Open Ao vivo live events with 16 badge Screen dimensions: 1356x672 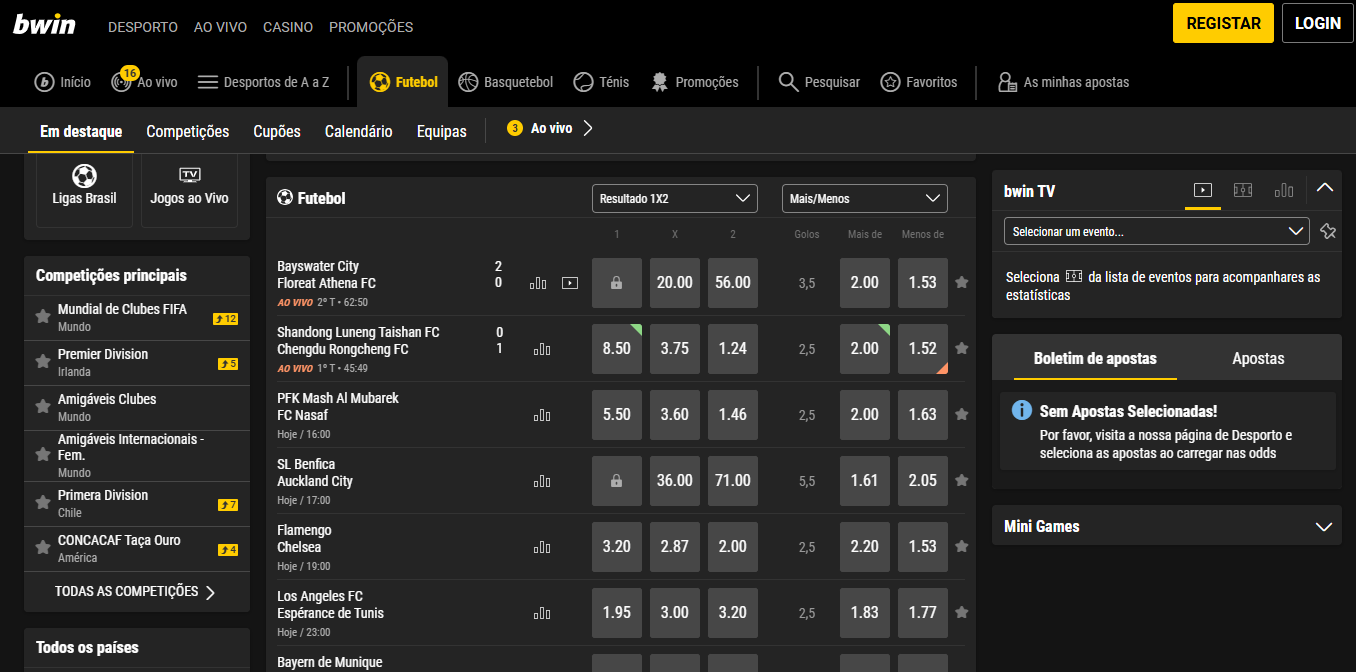pos(144,82)
